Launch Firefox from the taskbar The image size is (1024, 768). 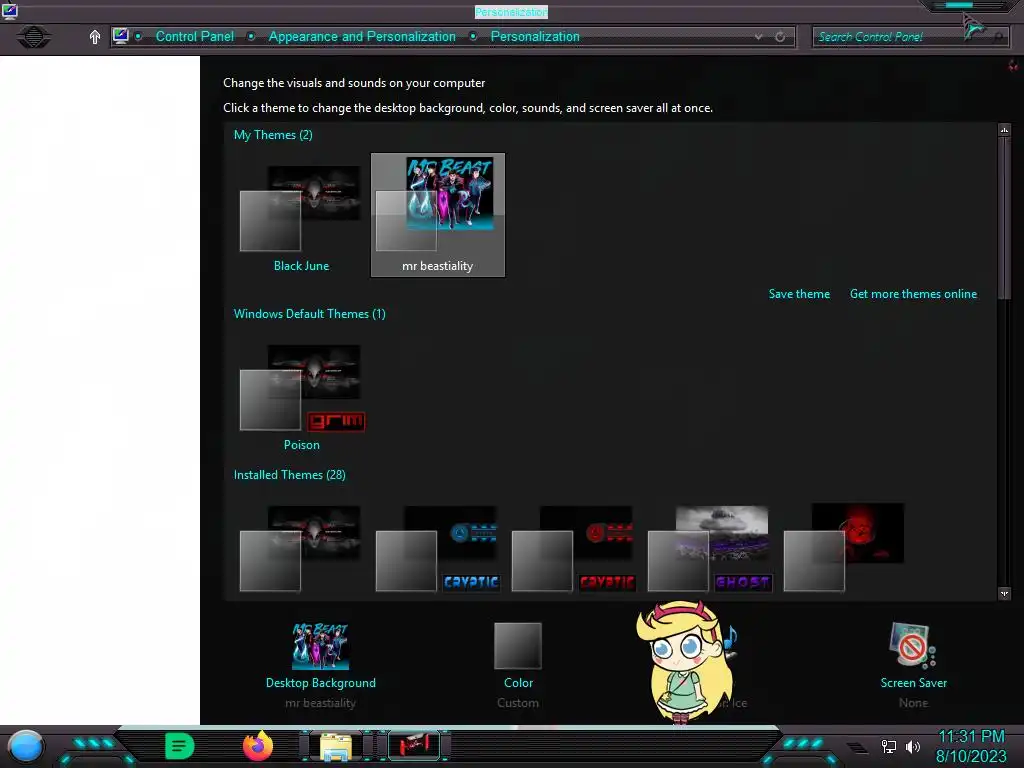click(258, 746)
